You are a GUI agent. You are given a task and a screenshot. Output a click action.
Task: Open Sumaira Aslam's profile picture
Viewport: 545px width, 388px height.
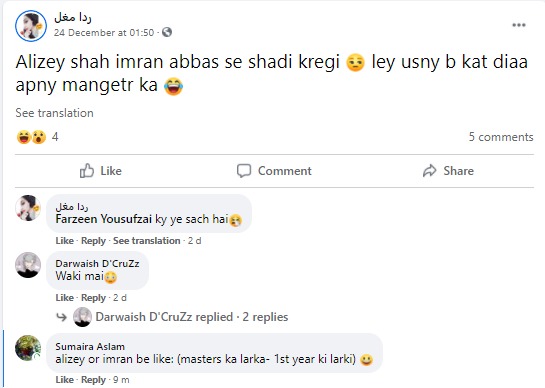tap(28, 348)
